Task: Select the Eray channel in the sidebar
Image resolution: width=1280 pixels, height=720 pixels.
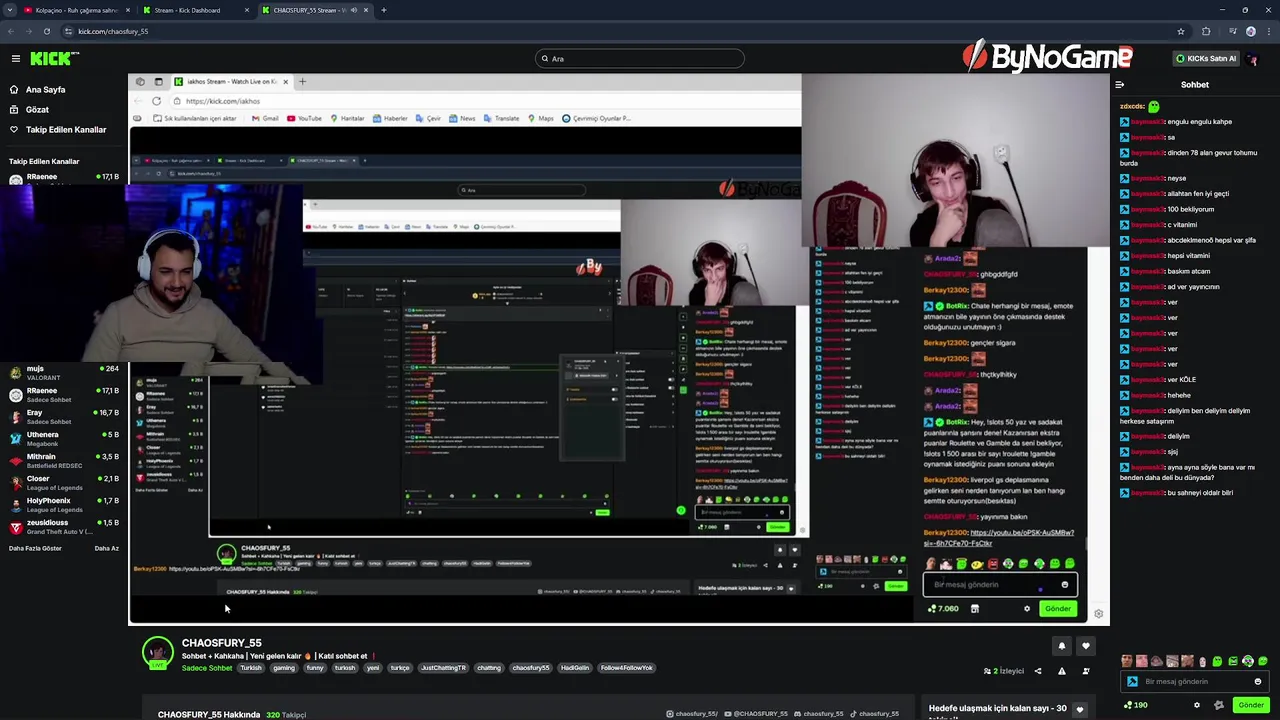Action: point(64,417)
